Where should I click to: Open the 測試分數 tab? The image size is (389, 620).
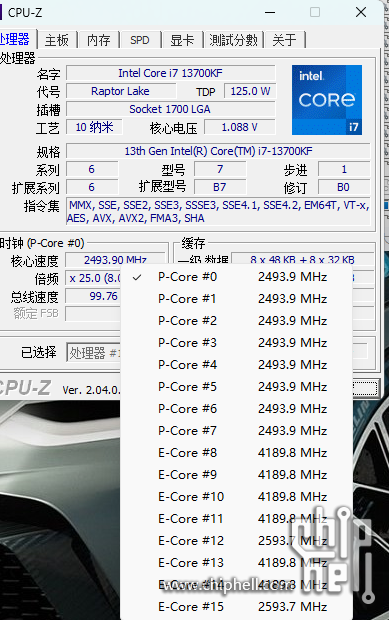[233, 40]
